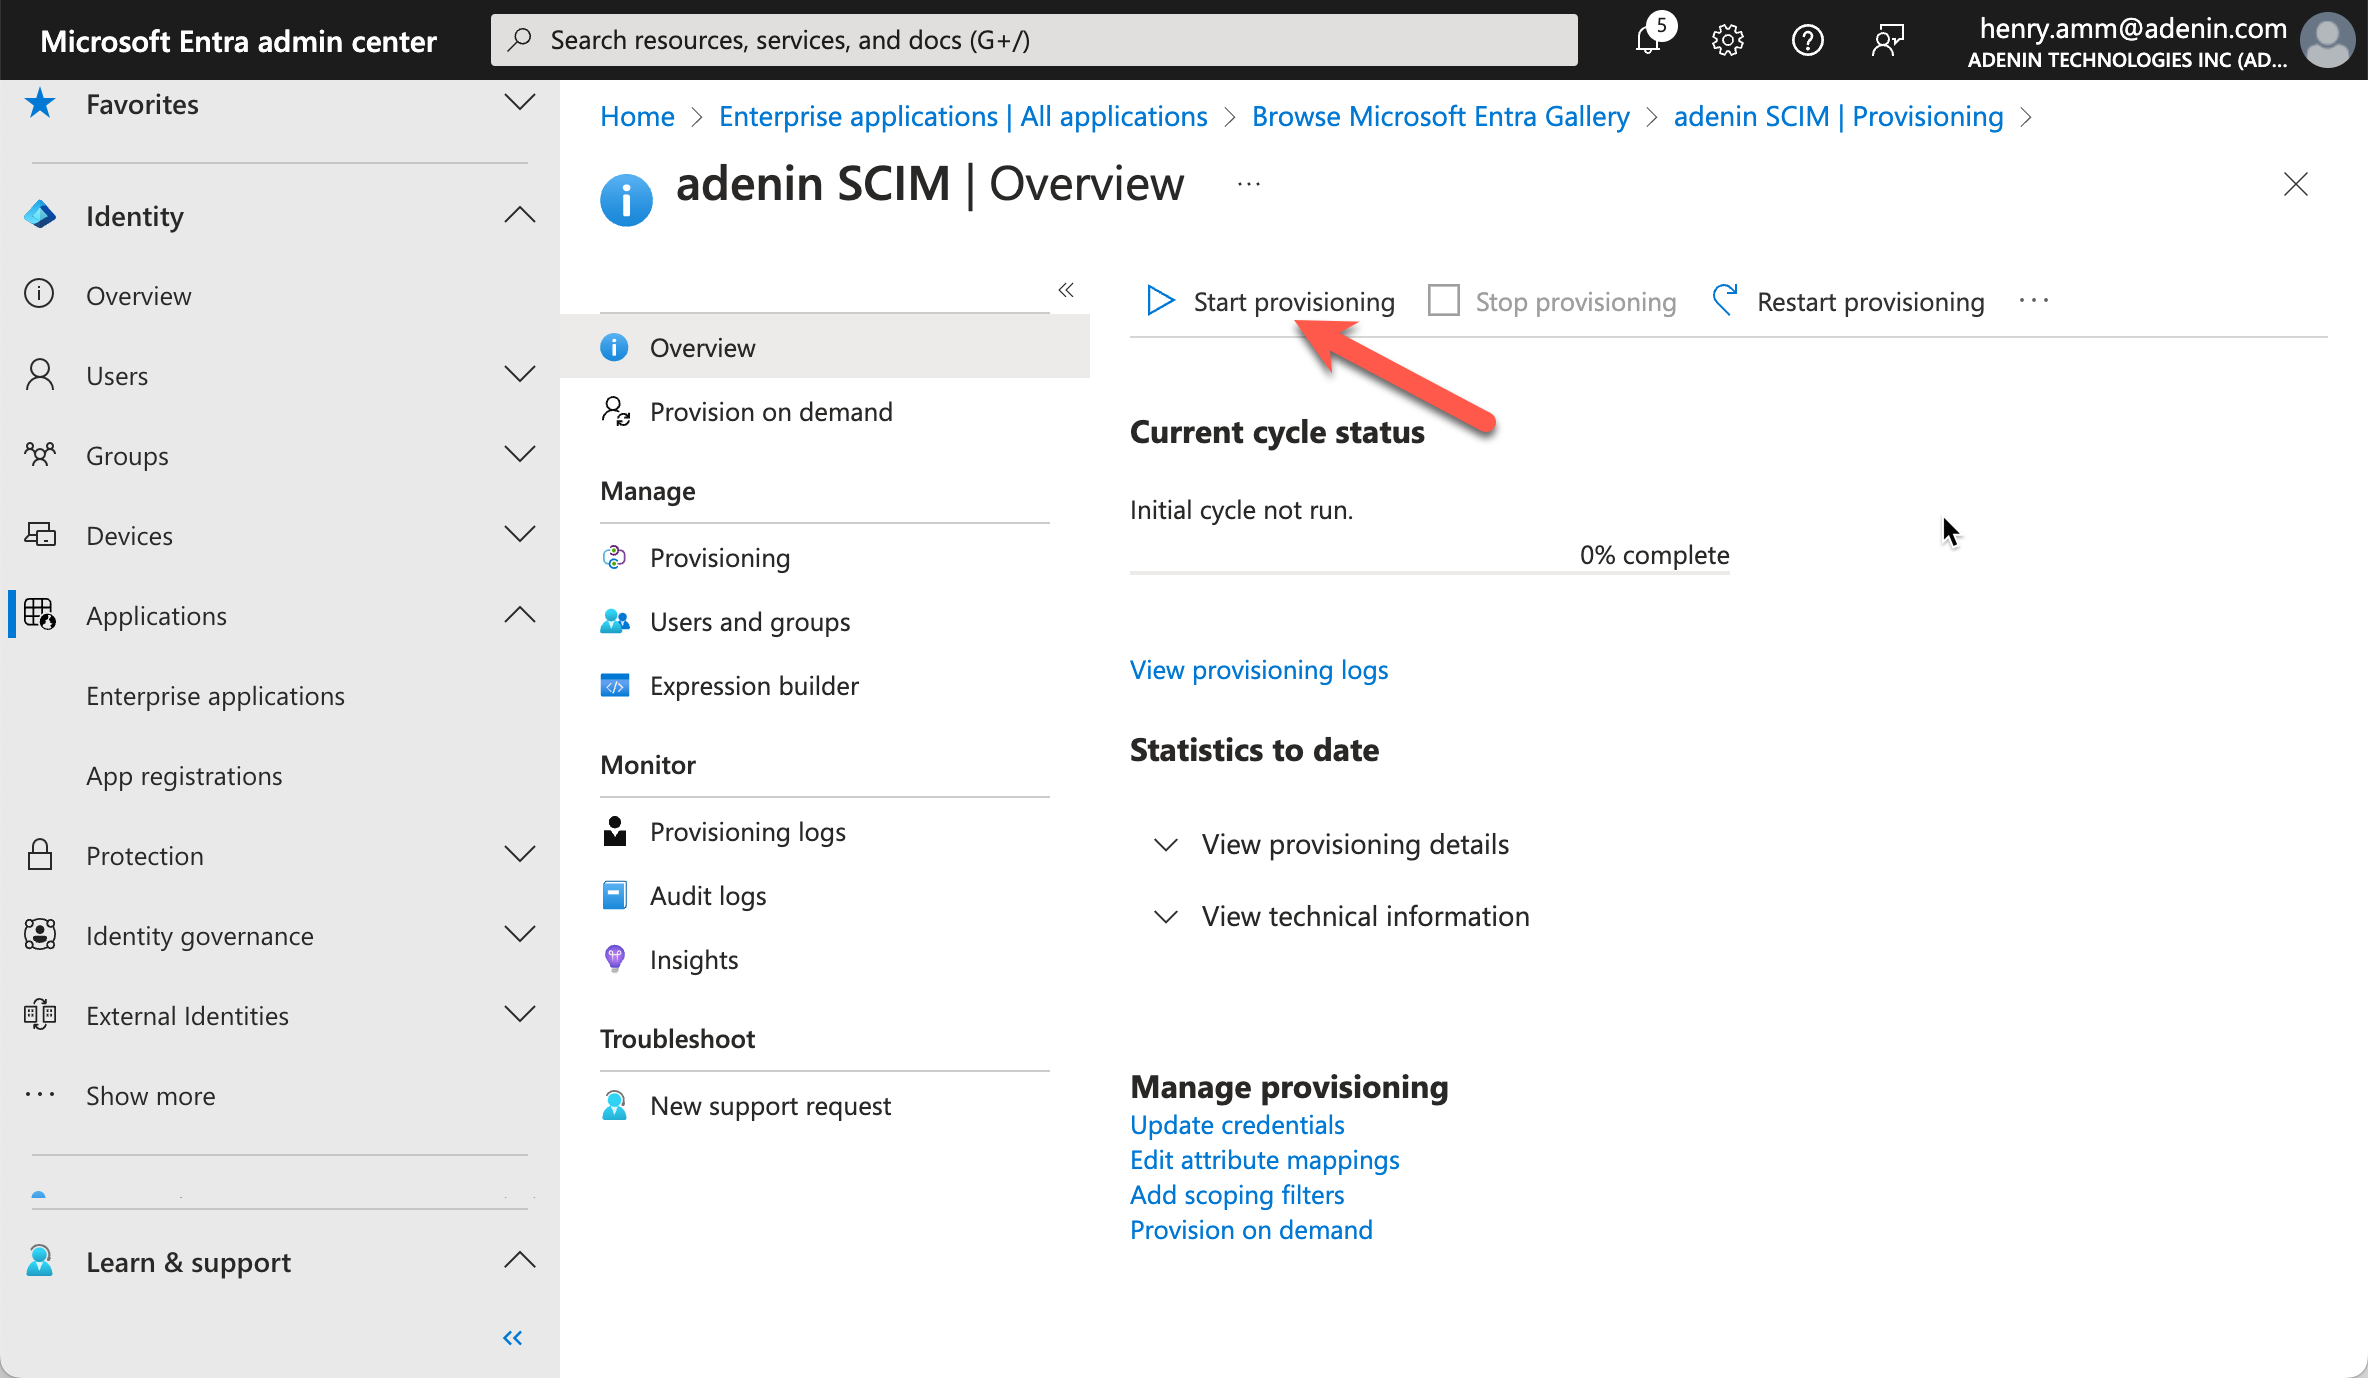Click the Start provisioning icon
2368x1378 pixels.
tap(1158, 300)
